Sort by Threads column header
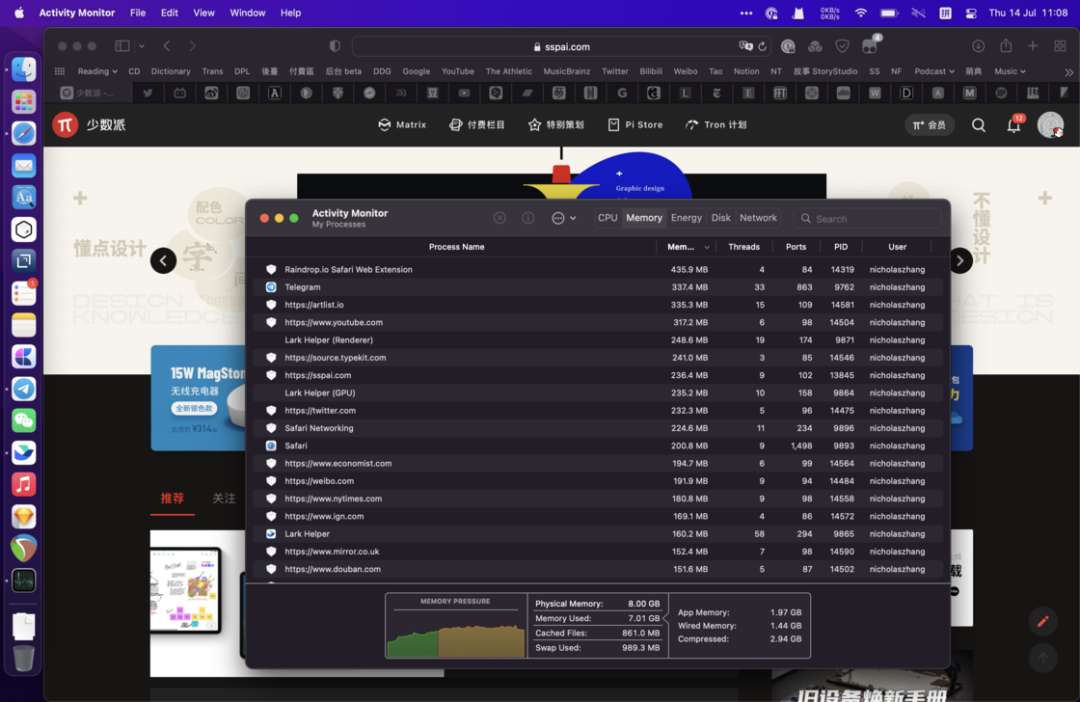 744,247
